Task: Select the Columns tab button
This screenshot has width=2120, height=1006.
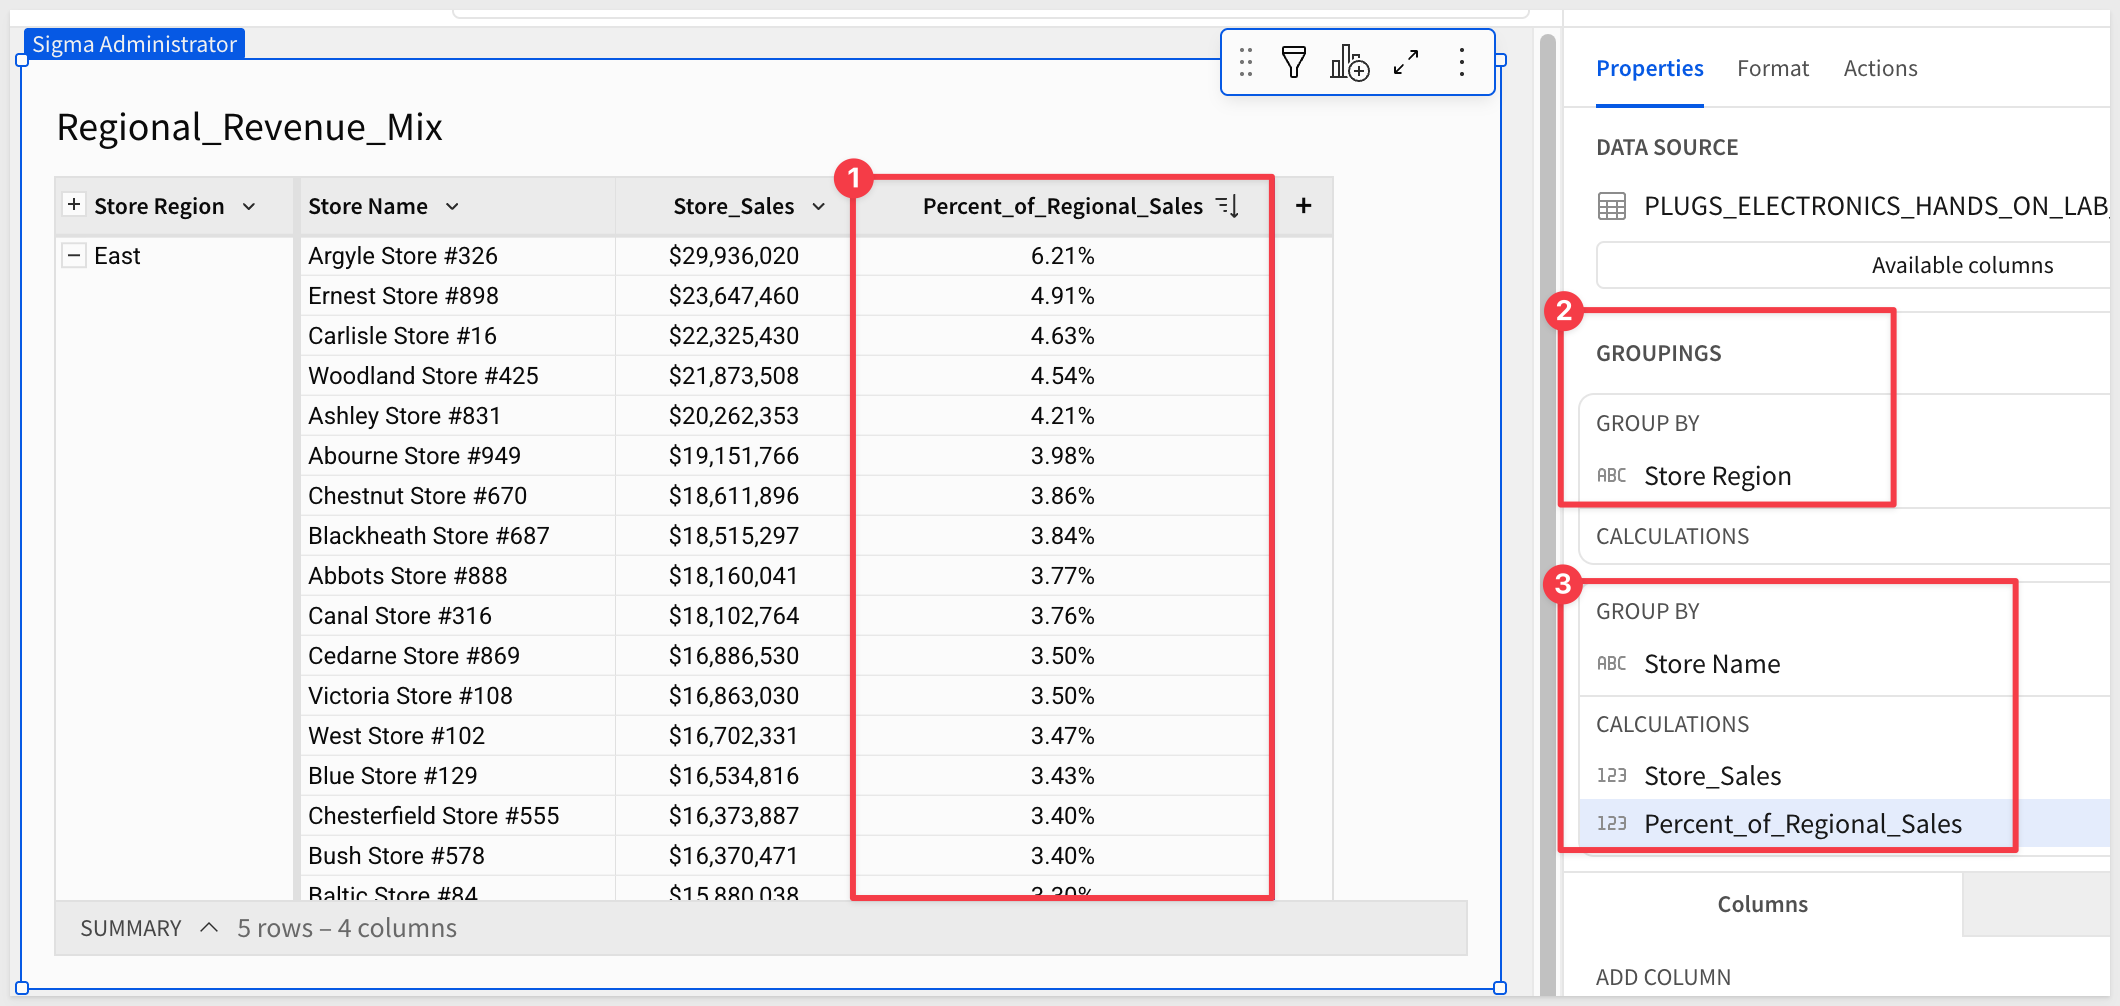Action: point(1762,904)
